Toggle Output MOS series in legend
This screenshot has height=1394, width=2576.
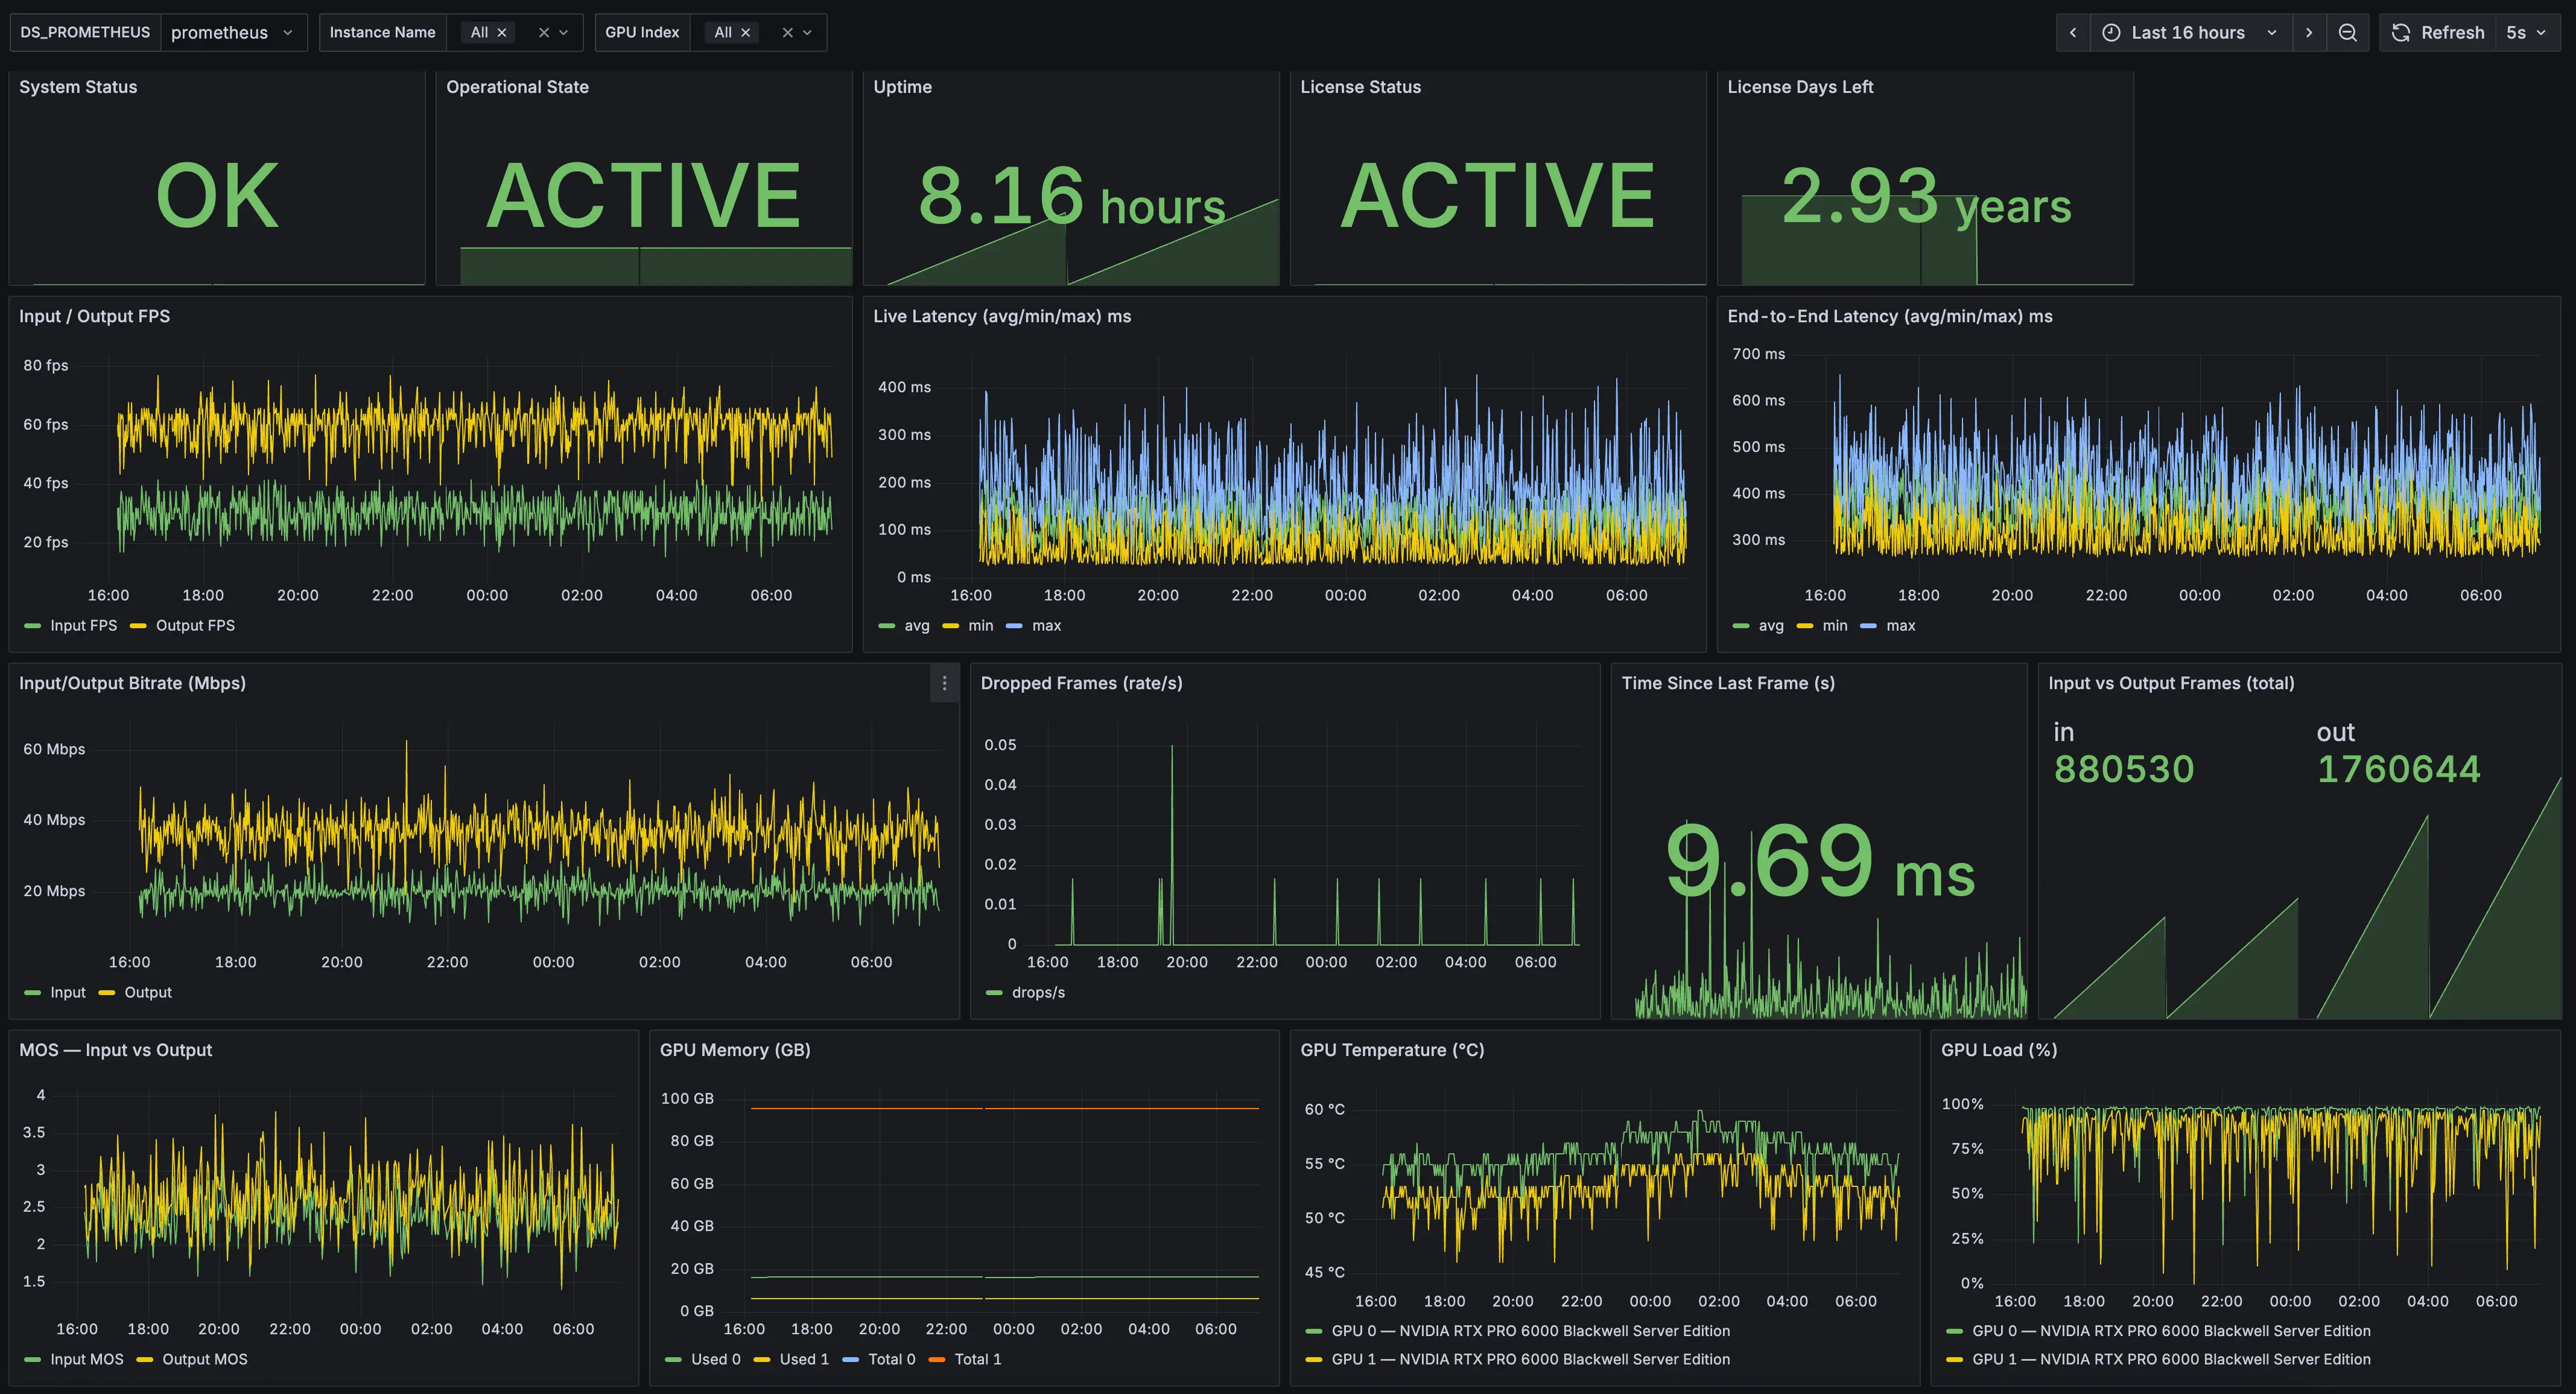coord(204,1359)
